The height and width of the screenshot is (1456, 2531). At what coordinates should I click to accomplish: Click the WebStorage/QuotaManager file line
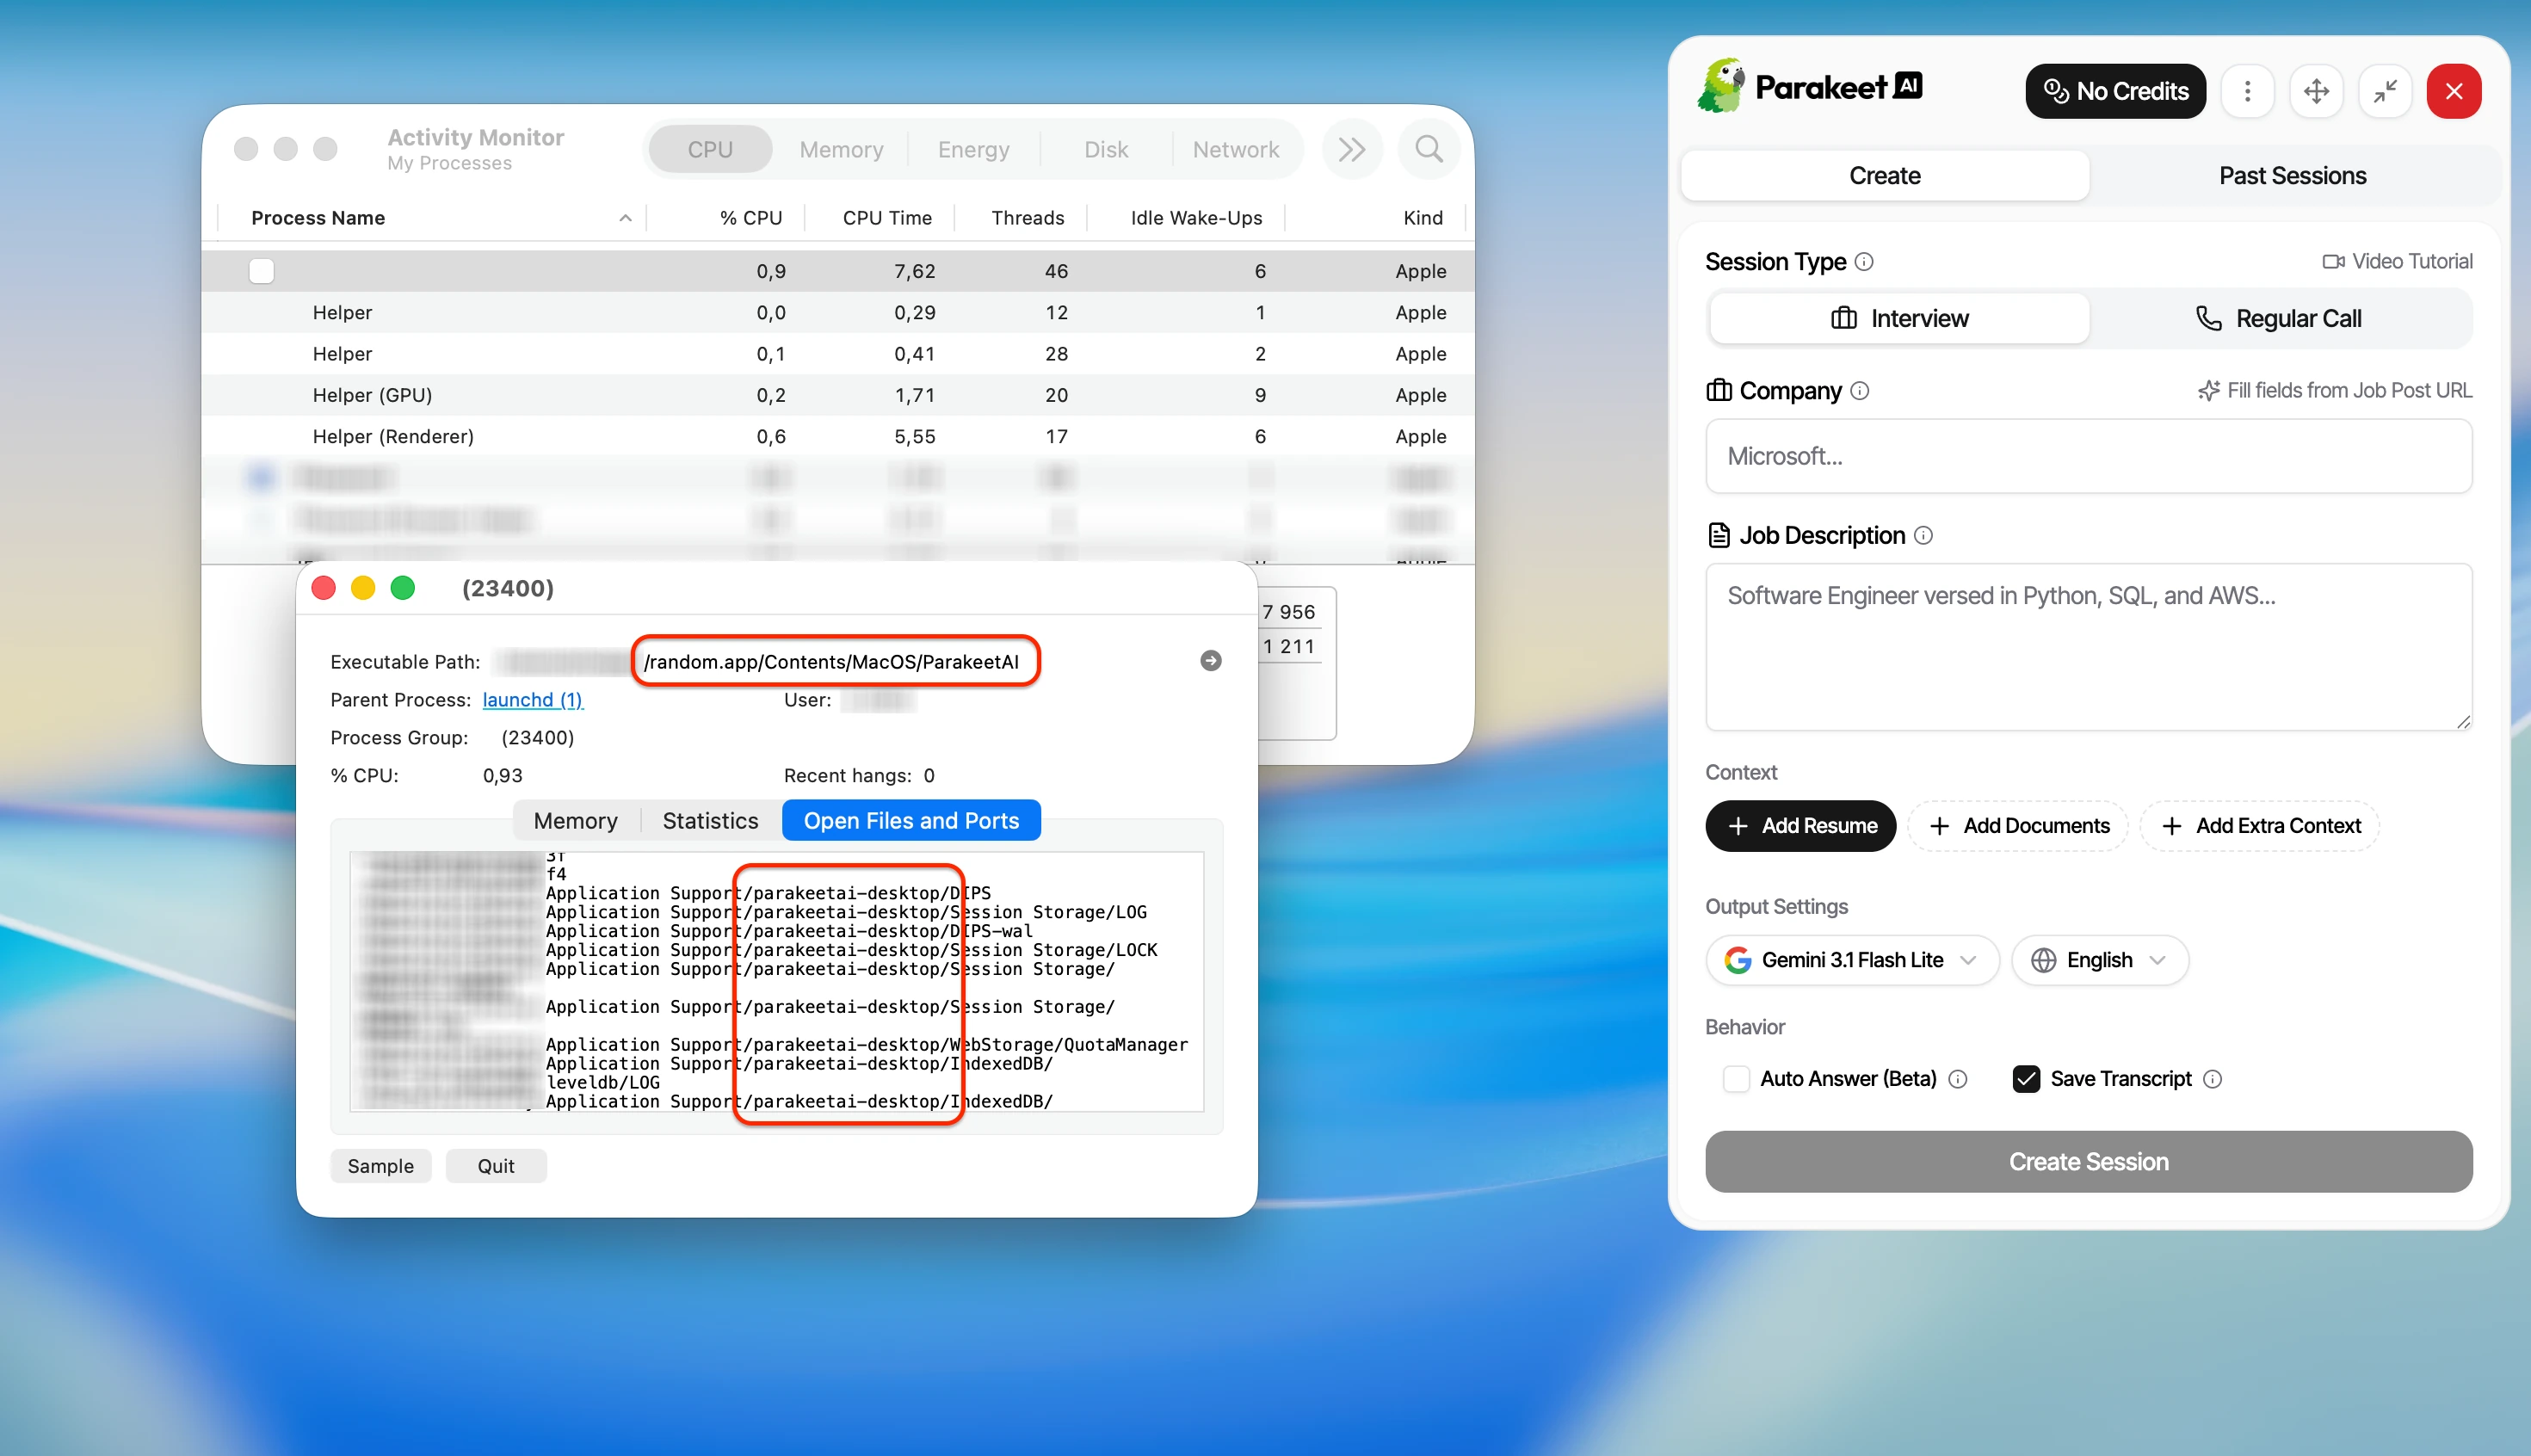pos(866,1044)
